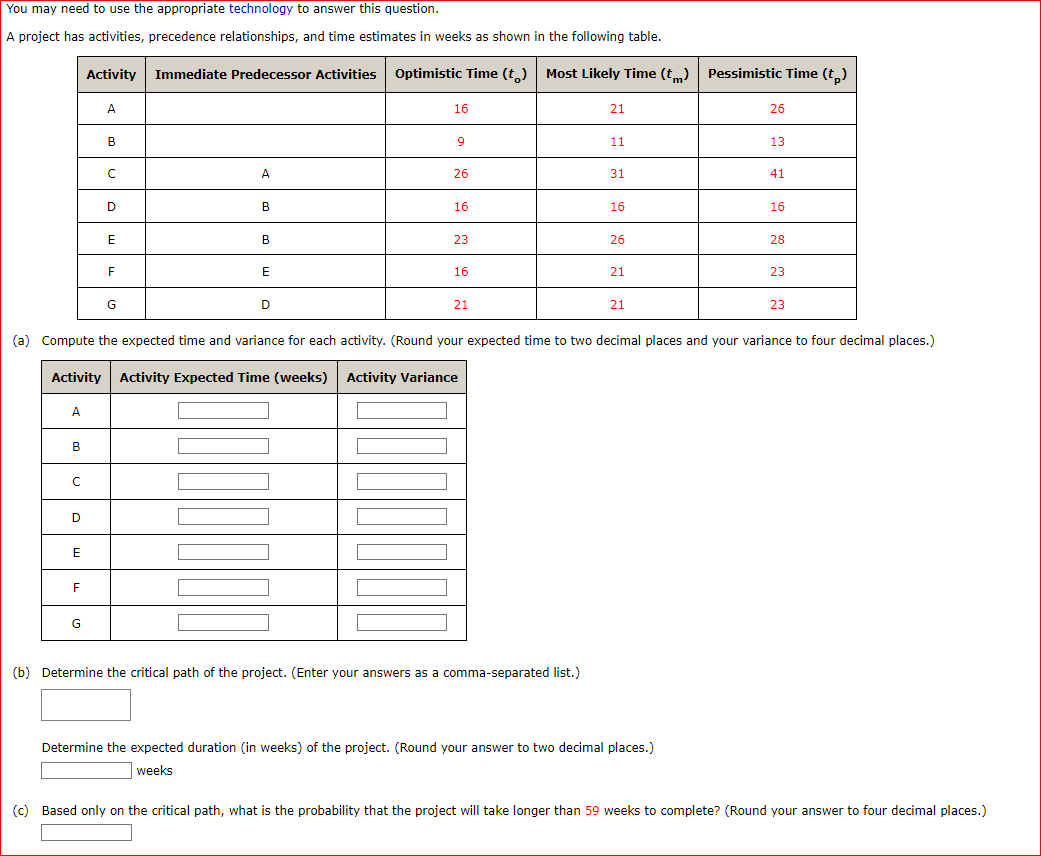Click the expected duration weeks answer box

point(85,770)
